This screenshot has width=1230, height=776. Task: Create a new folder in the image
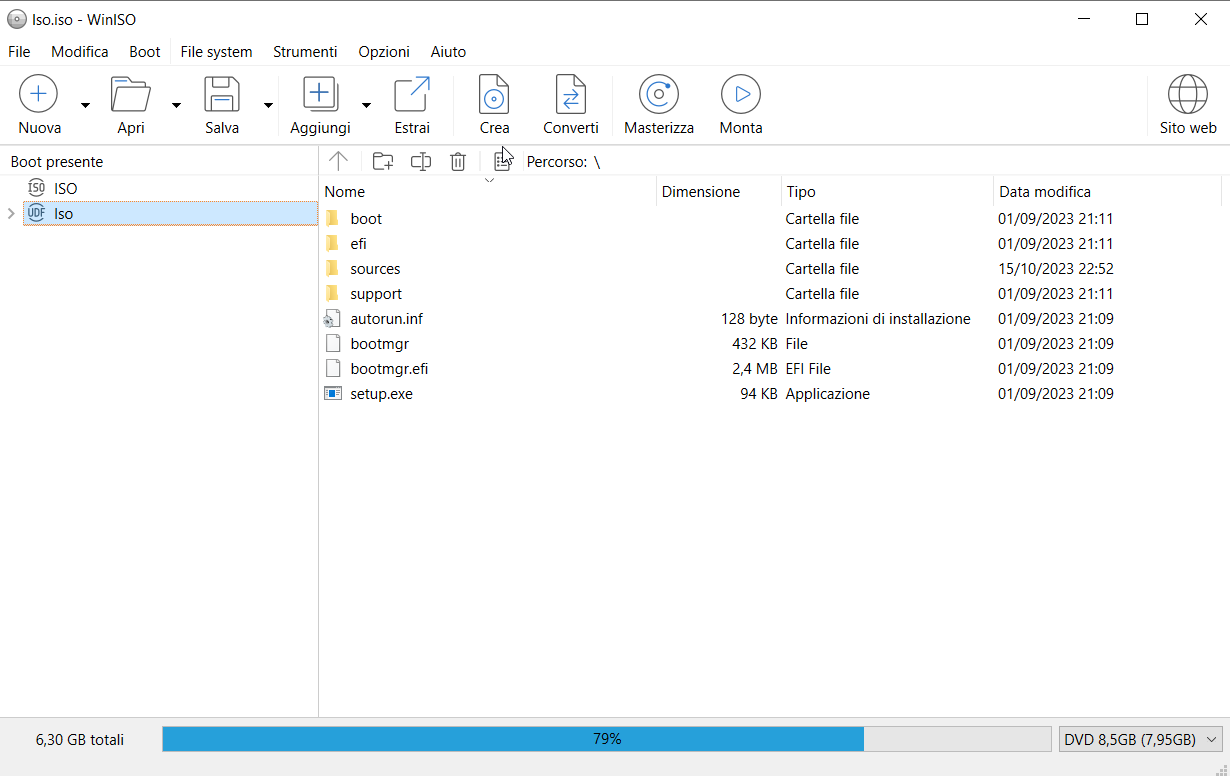click(x=382, y=161)
